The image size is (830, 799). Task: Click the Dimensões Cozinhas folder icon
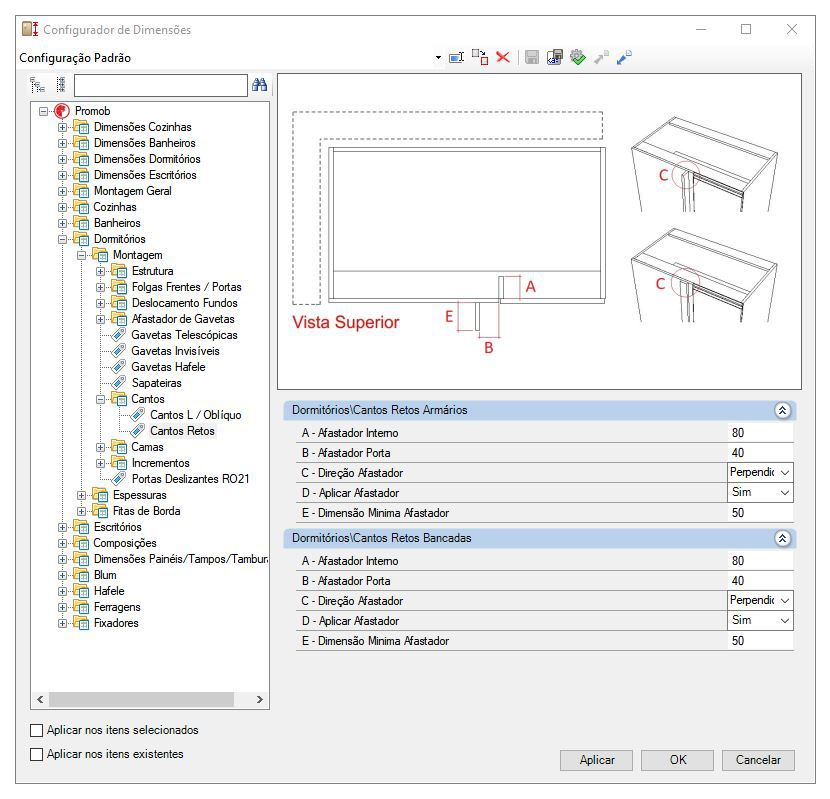[82, 127]
